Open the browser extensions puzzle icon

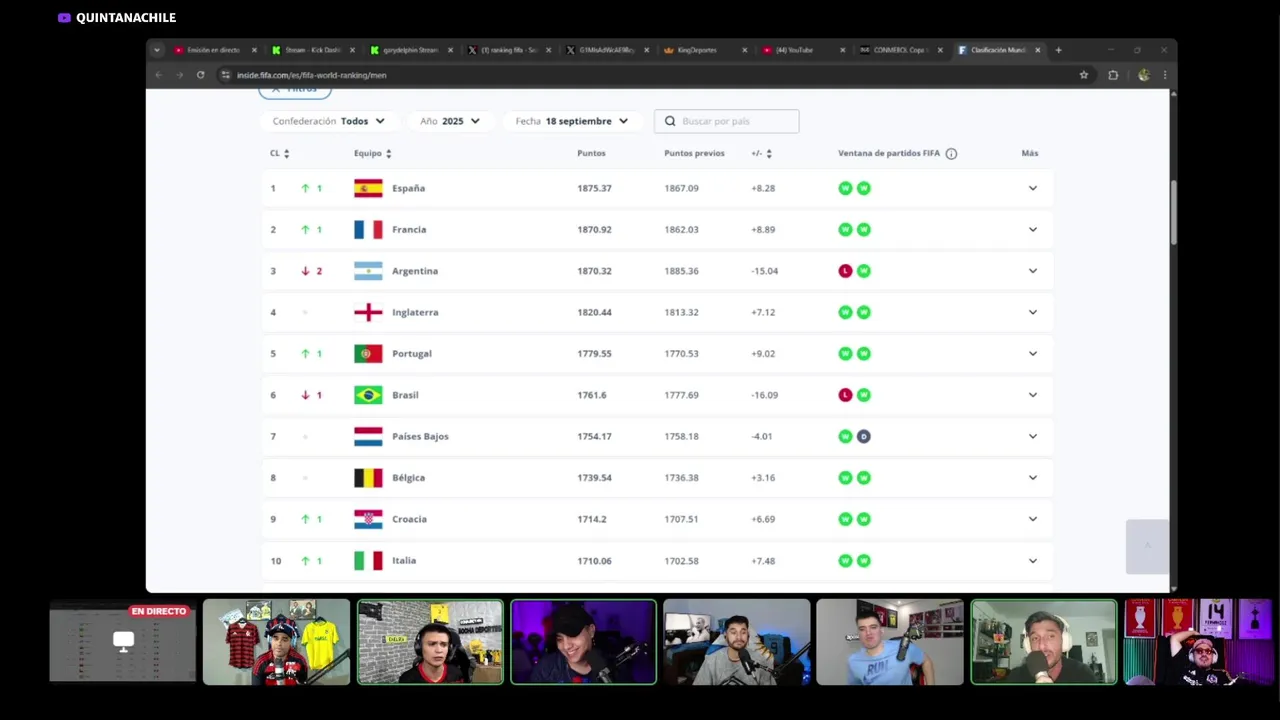[1113, 75]
